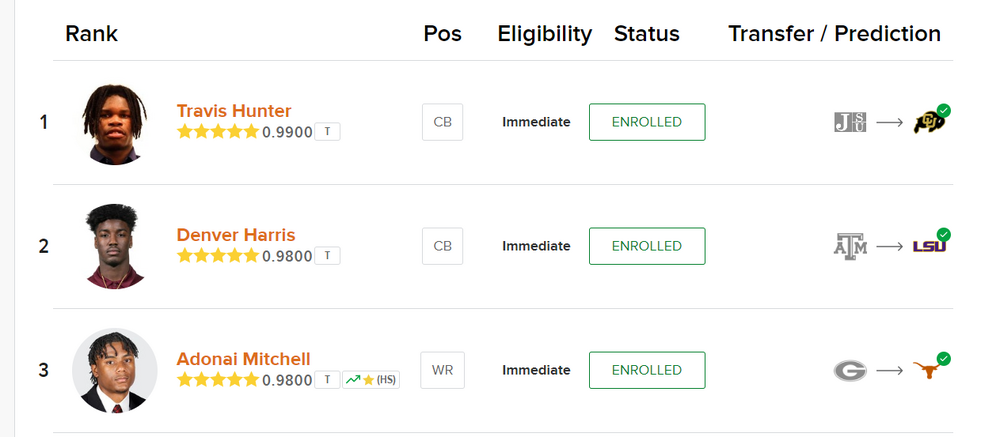Image resolution: width=1000 pixels, height=437 pixels.
Task: Click the Texas A&M logo in Denver Harris's row
Action: [x=850, y=246]
